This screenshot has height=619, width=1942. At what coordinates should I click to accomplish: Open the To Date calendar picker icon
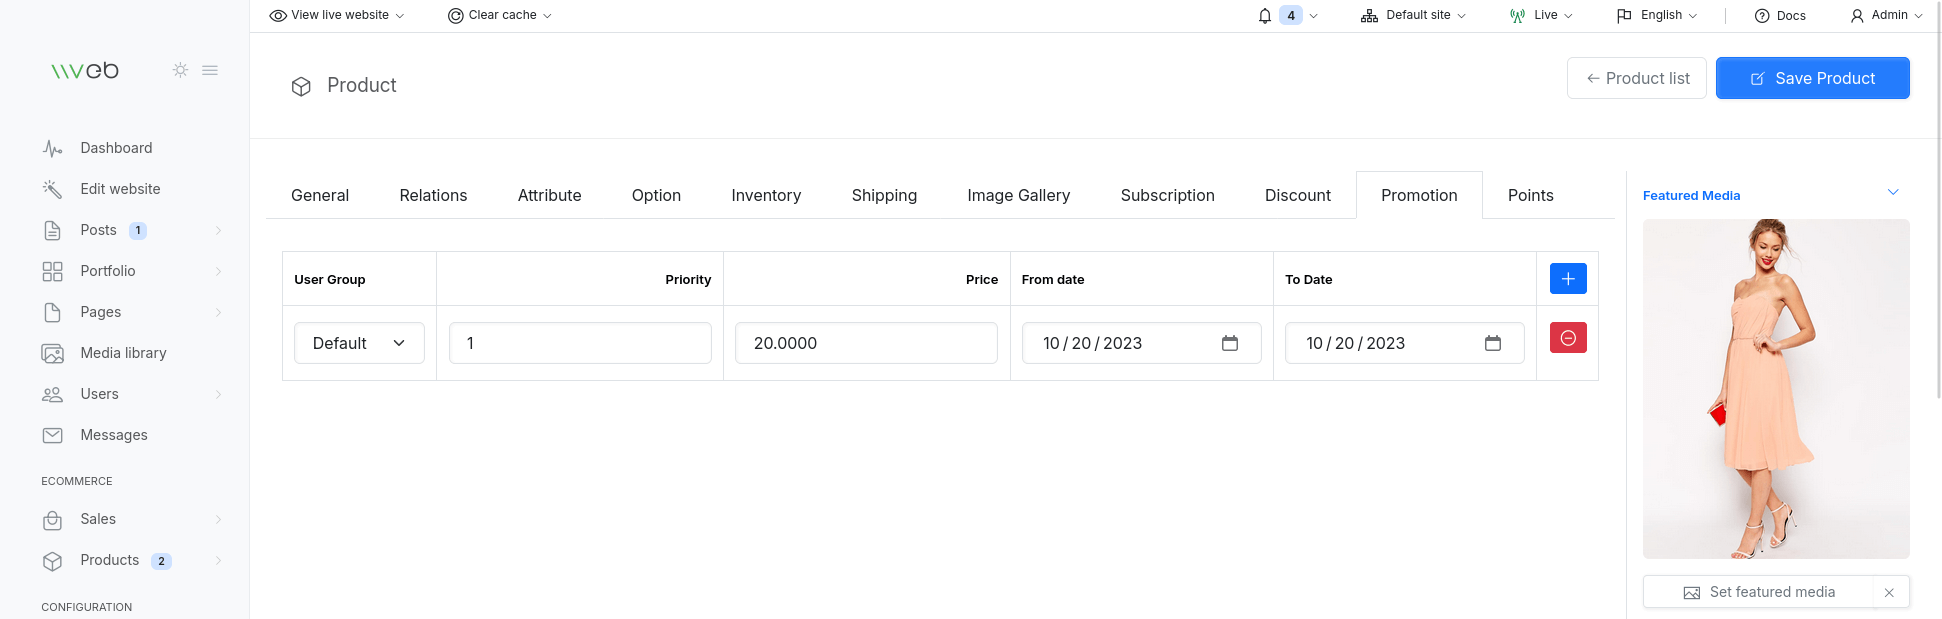click(1492, 343)
